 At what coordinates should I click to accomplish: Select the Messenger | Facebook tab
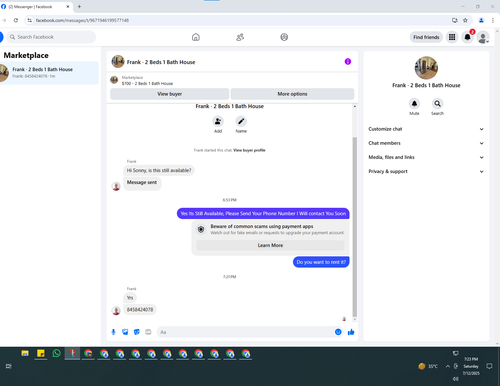click(33, 6)
